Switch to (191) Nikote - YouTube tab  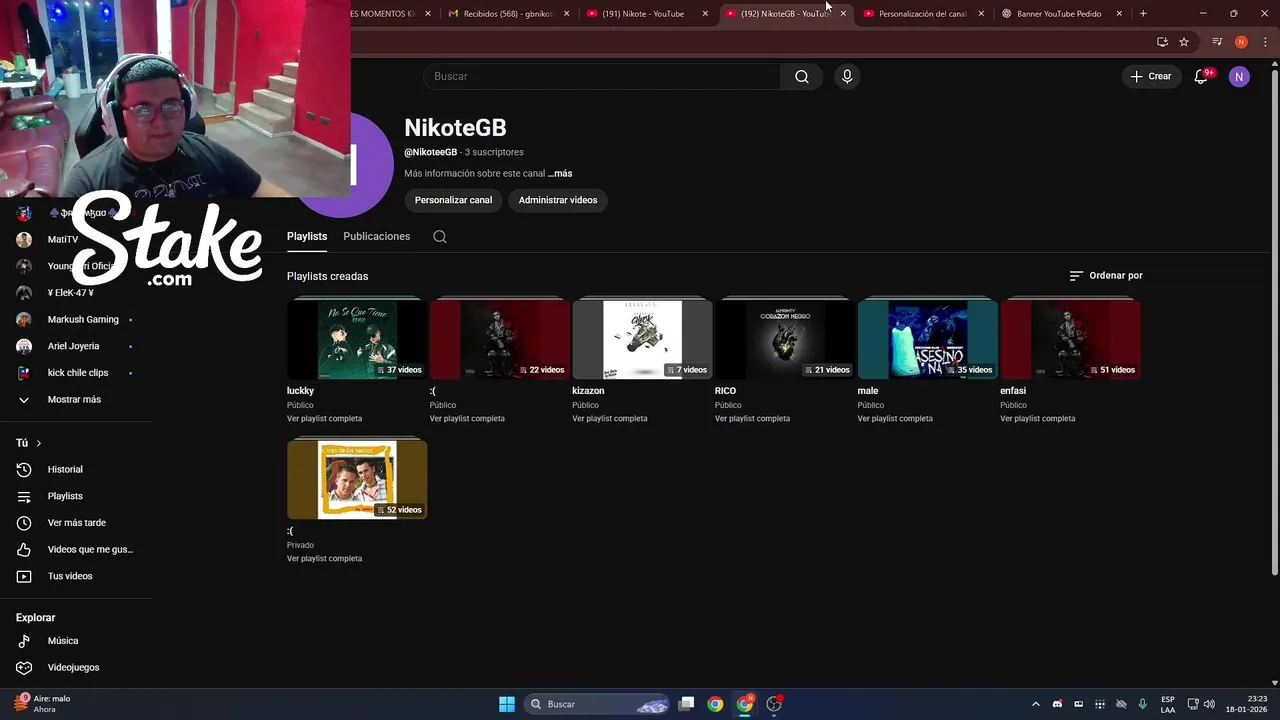pos(645,14)
